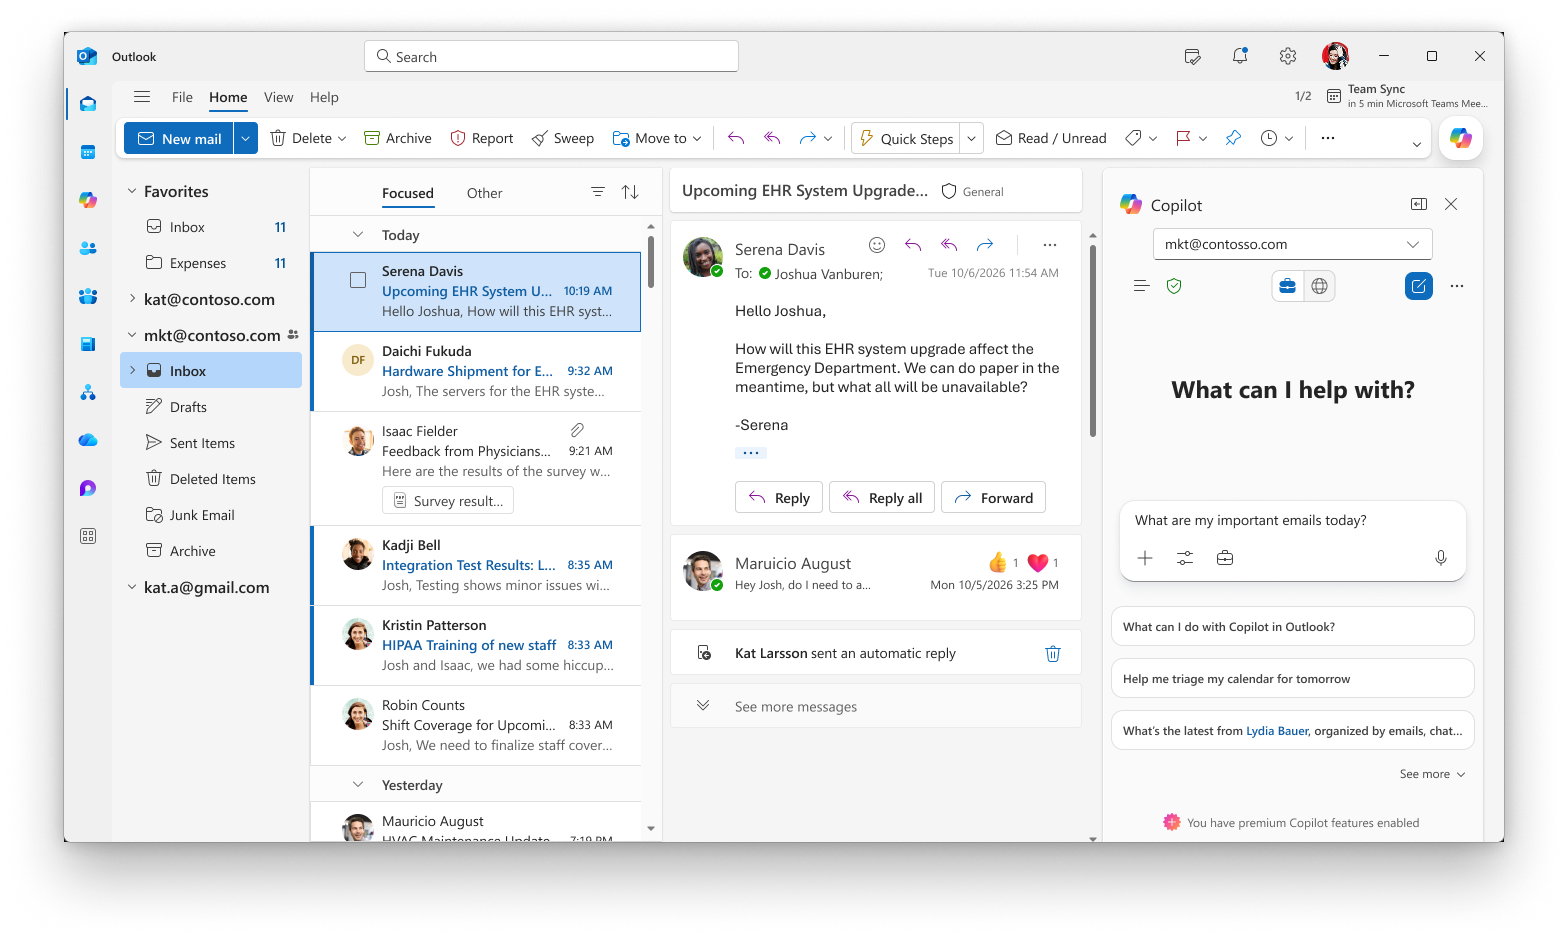Open My Day calendar-check icon in title bar

tap(1192, 56)
